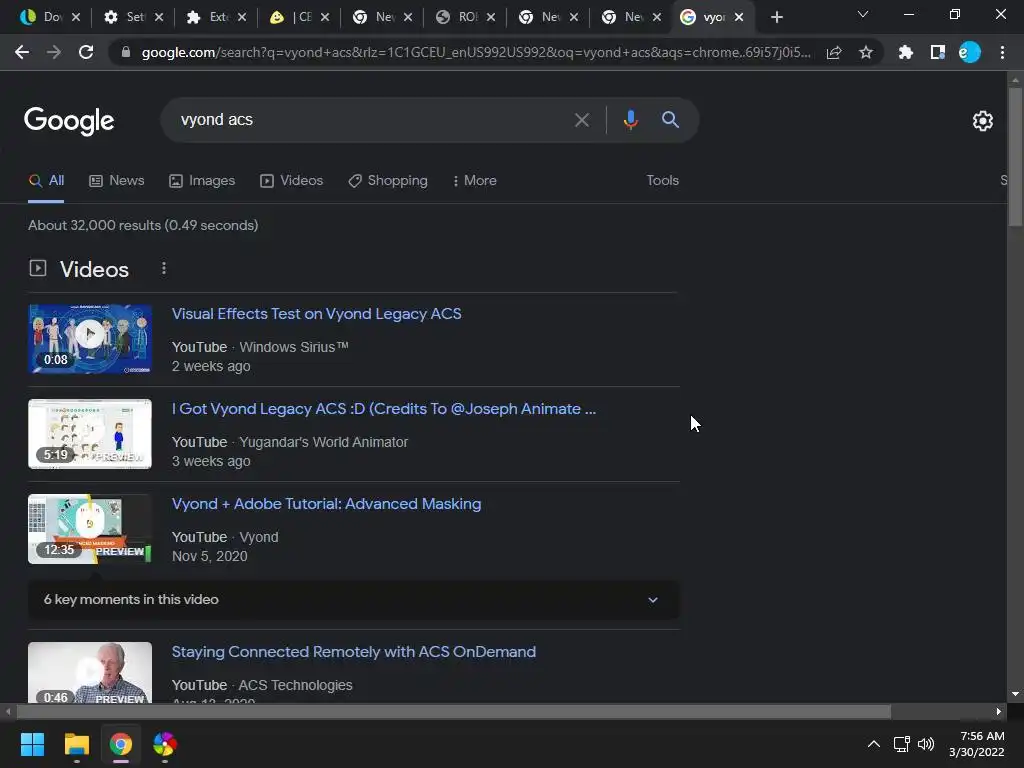Close the Settings browser tab
Image resolution: width=1024 pixels, height=768 pixels.
click(x=159, y=18)
